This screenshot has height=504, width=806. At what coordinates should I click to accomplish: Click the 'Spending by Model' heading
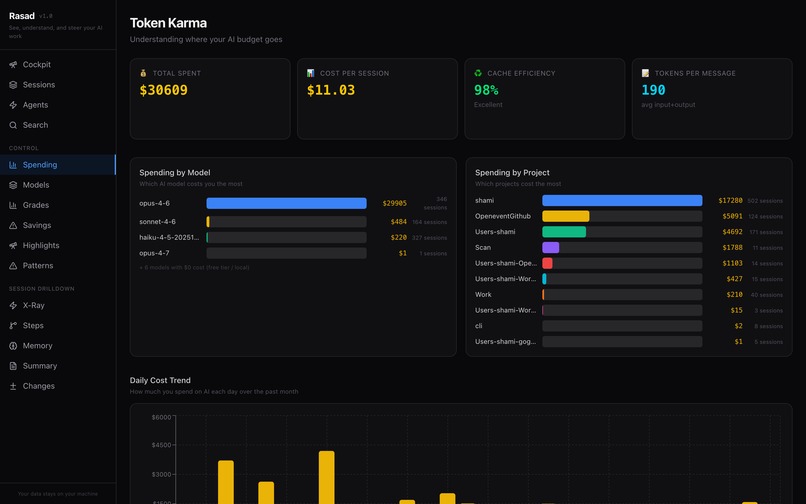click(x=175, y=173)
